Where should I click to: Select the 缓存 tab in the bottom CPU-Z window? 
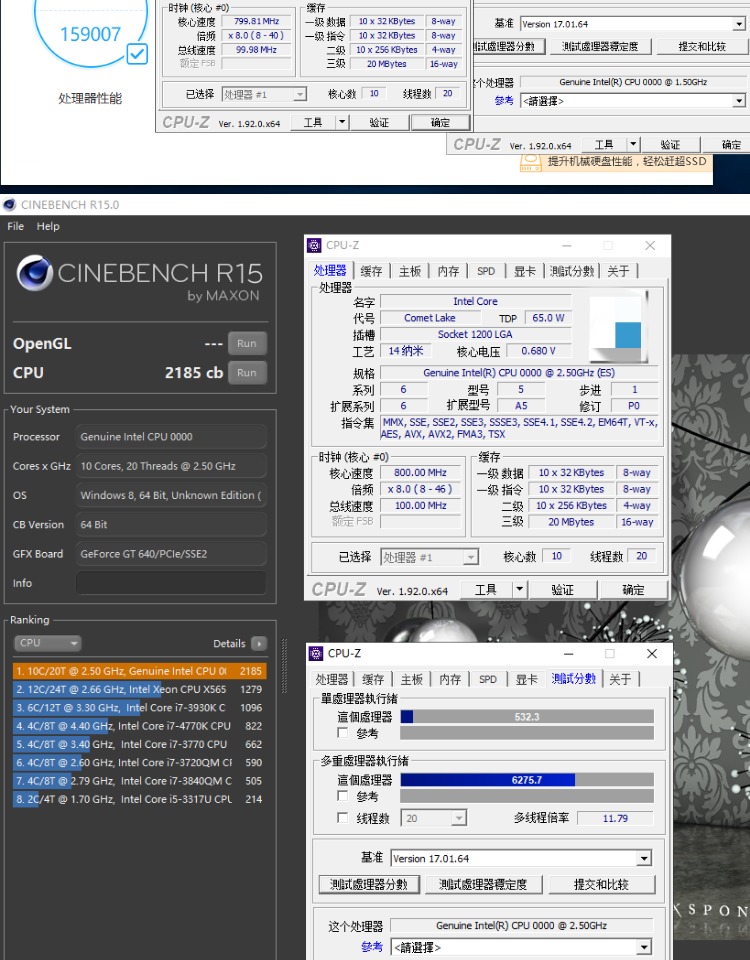coord(373,679)
